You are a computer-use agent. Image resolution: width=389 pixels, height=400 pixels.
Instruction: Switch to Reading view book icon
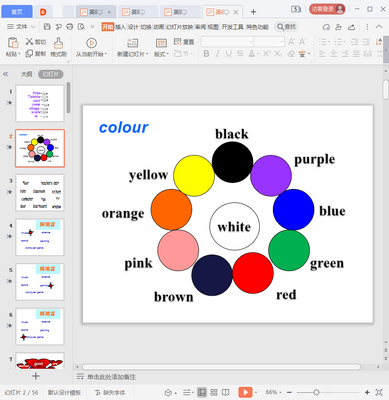click(226, 392)
